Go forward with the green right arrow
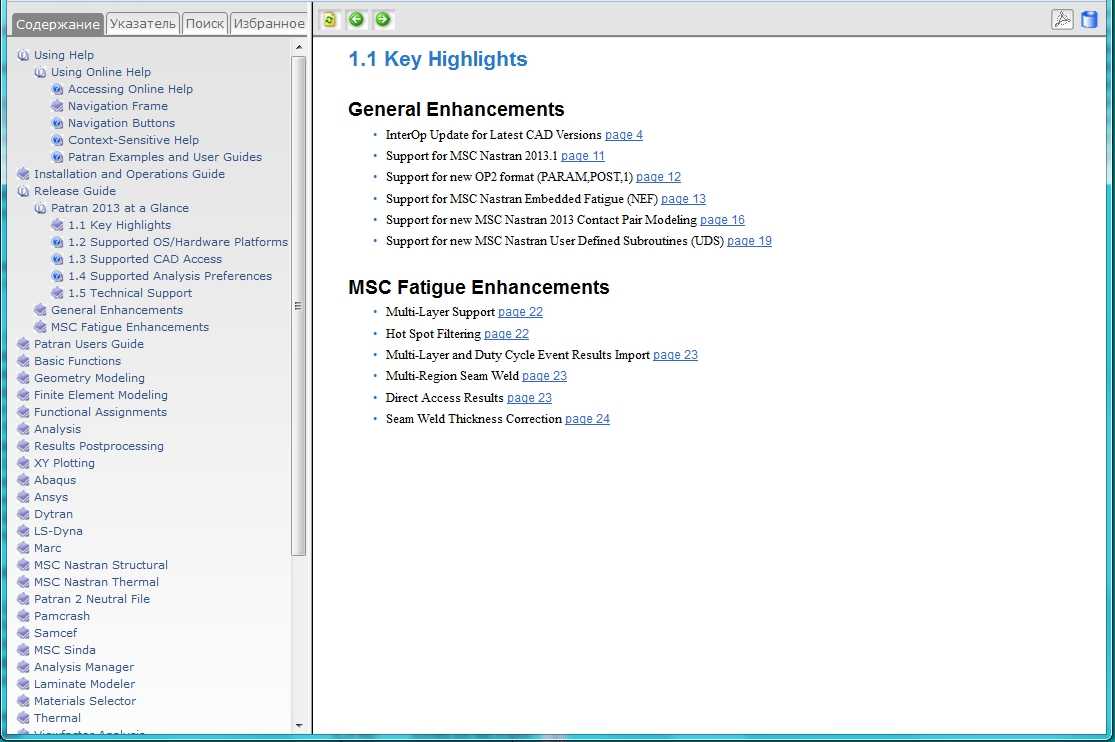 (383, 20)
